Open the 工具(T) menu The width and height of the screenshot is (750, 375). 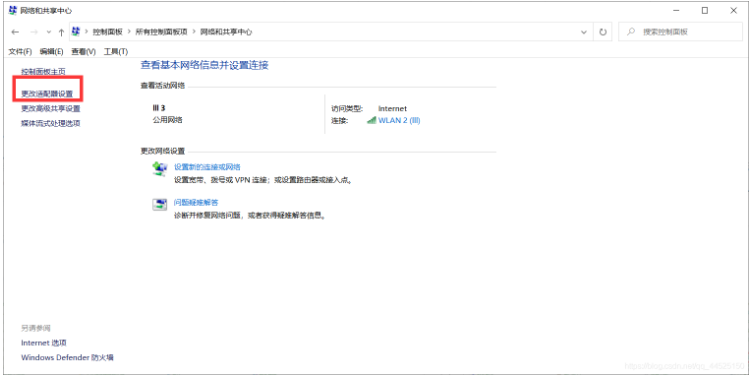coord(116,51)
